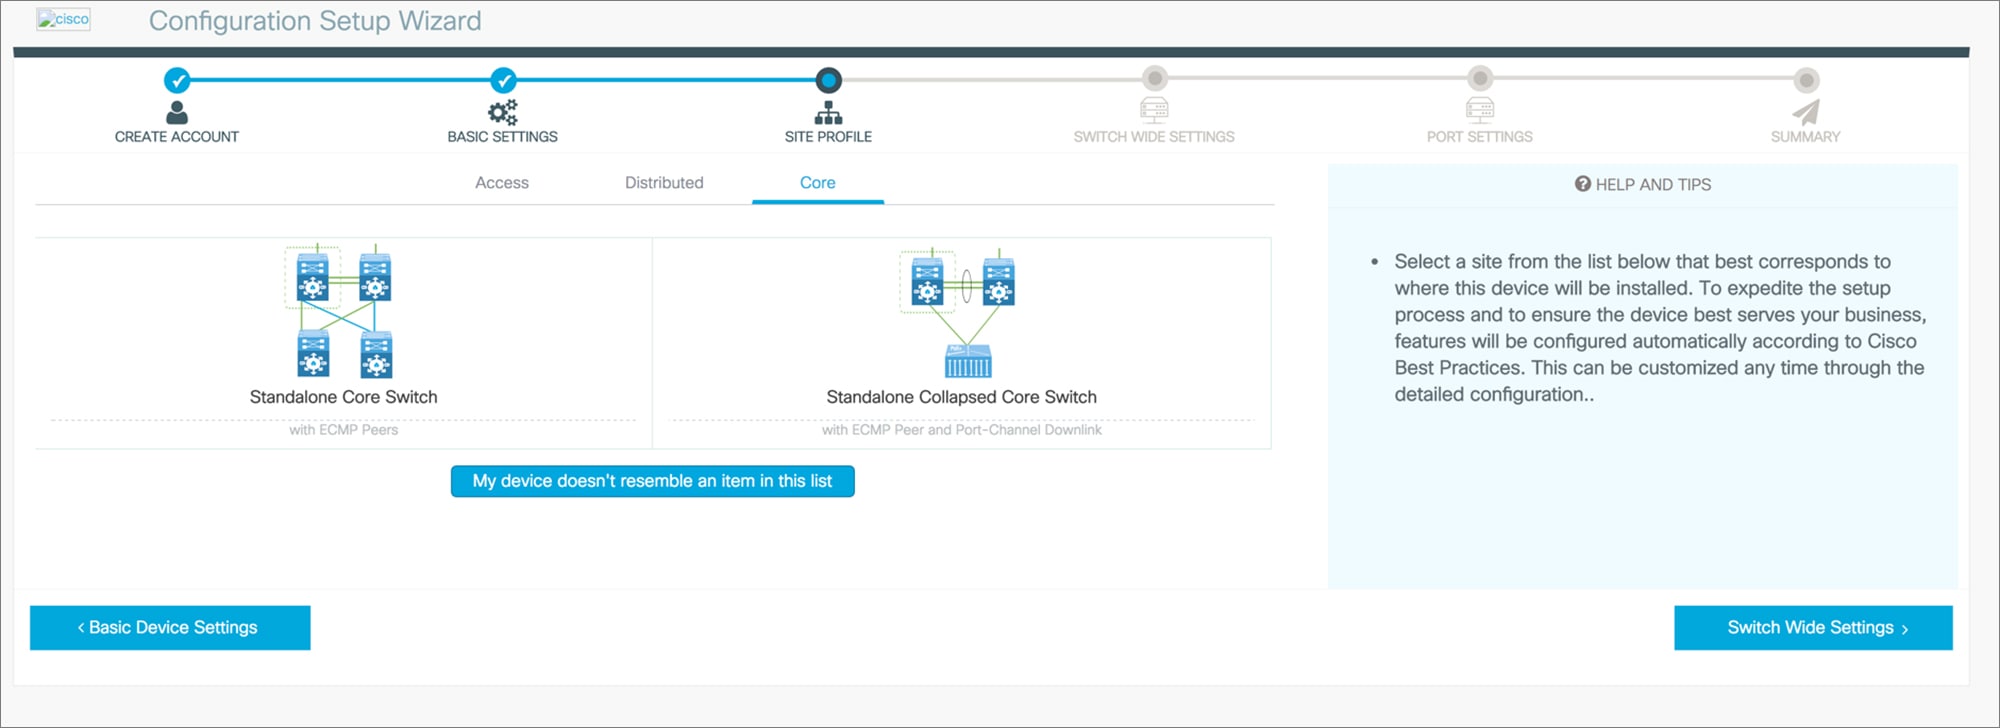The height and width of the screenshot is (728, 2000).
Task: Click the Site Profile hierarchy icon
Action: 828,112
